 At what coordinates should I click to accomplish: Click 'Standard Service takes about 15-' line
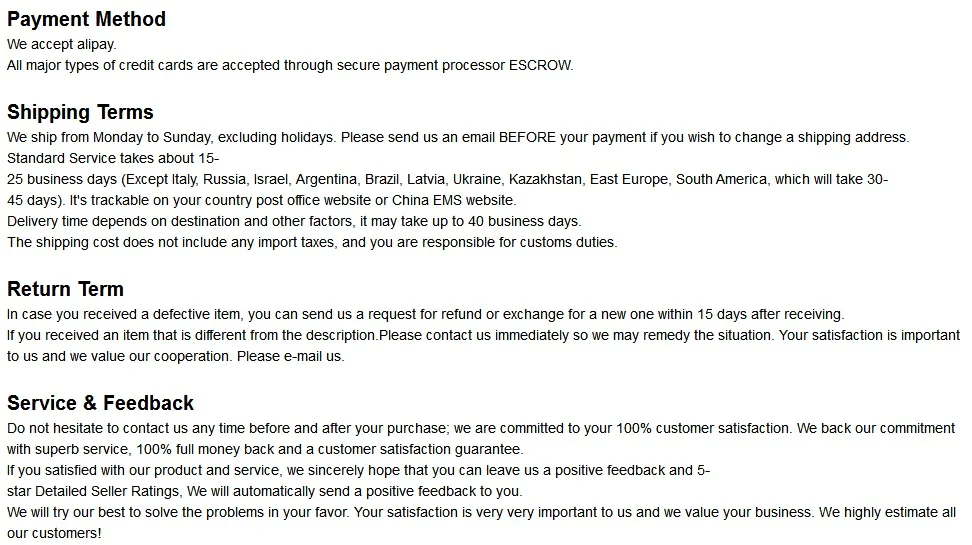click(113, 159)
